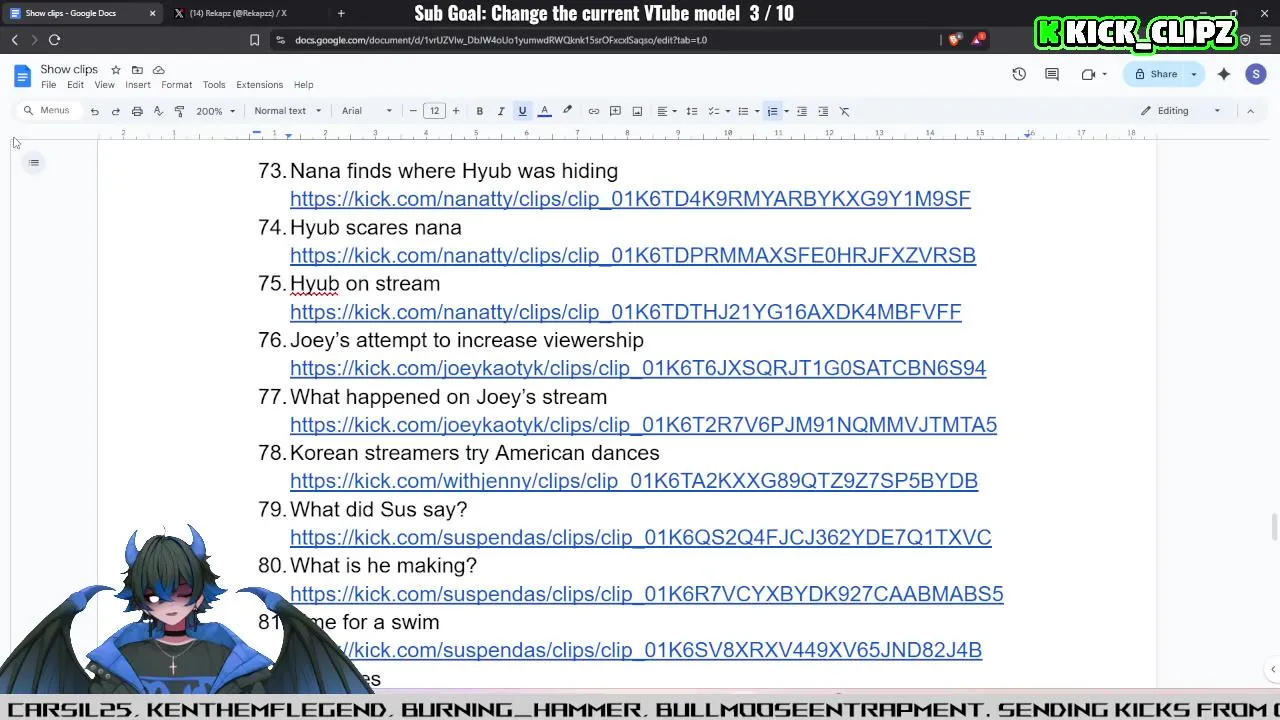Open the Help menu
The width and height of the screenshot is (1280, 720).
pos(303,85)
